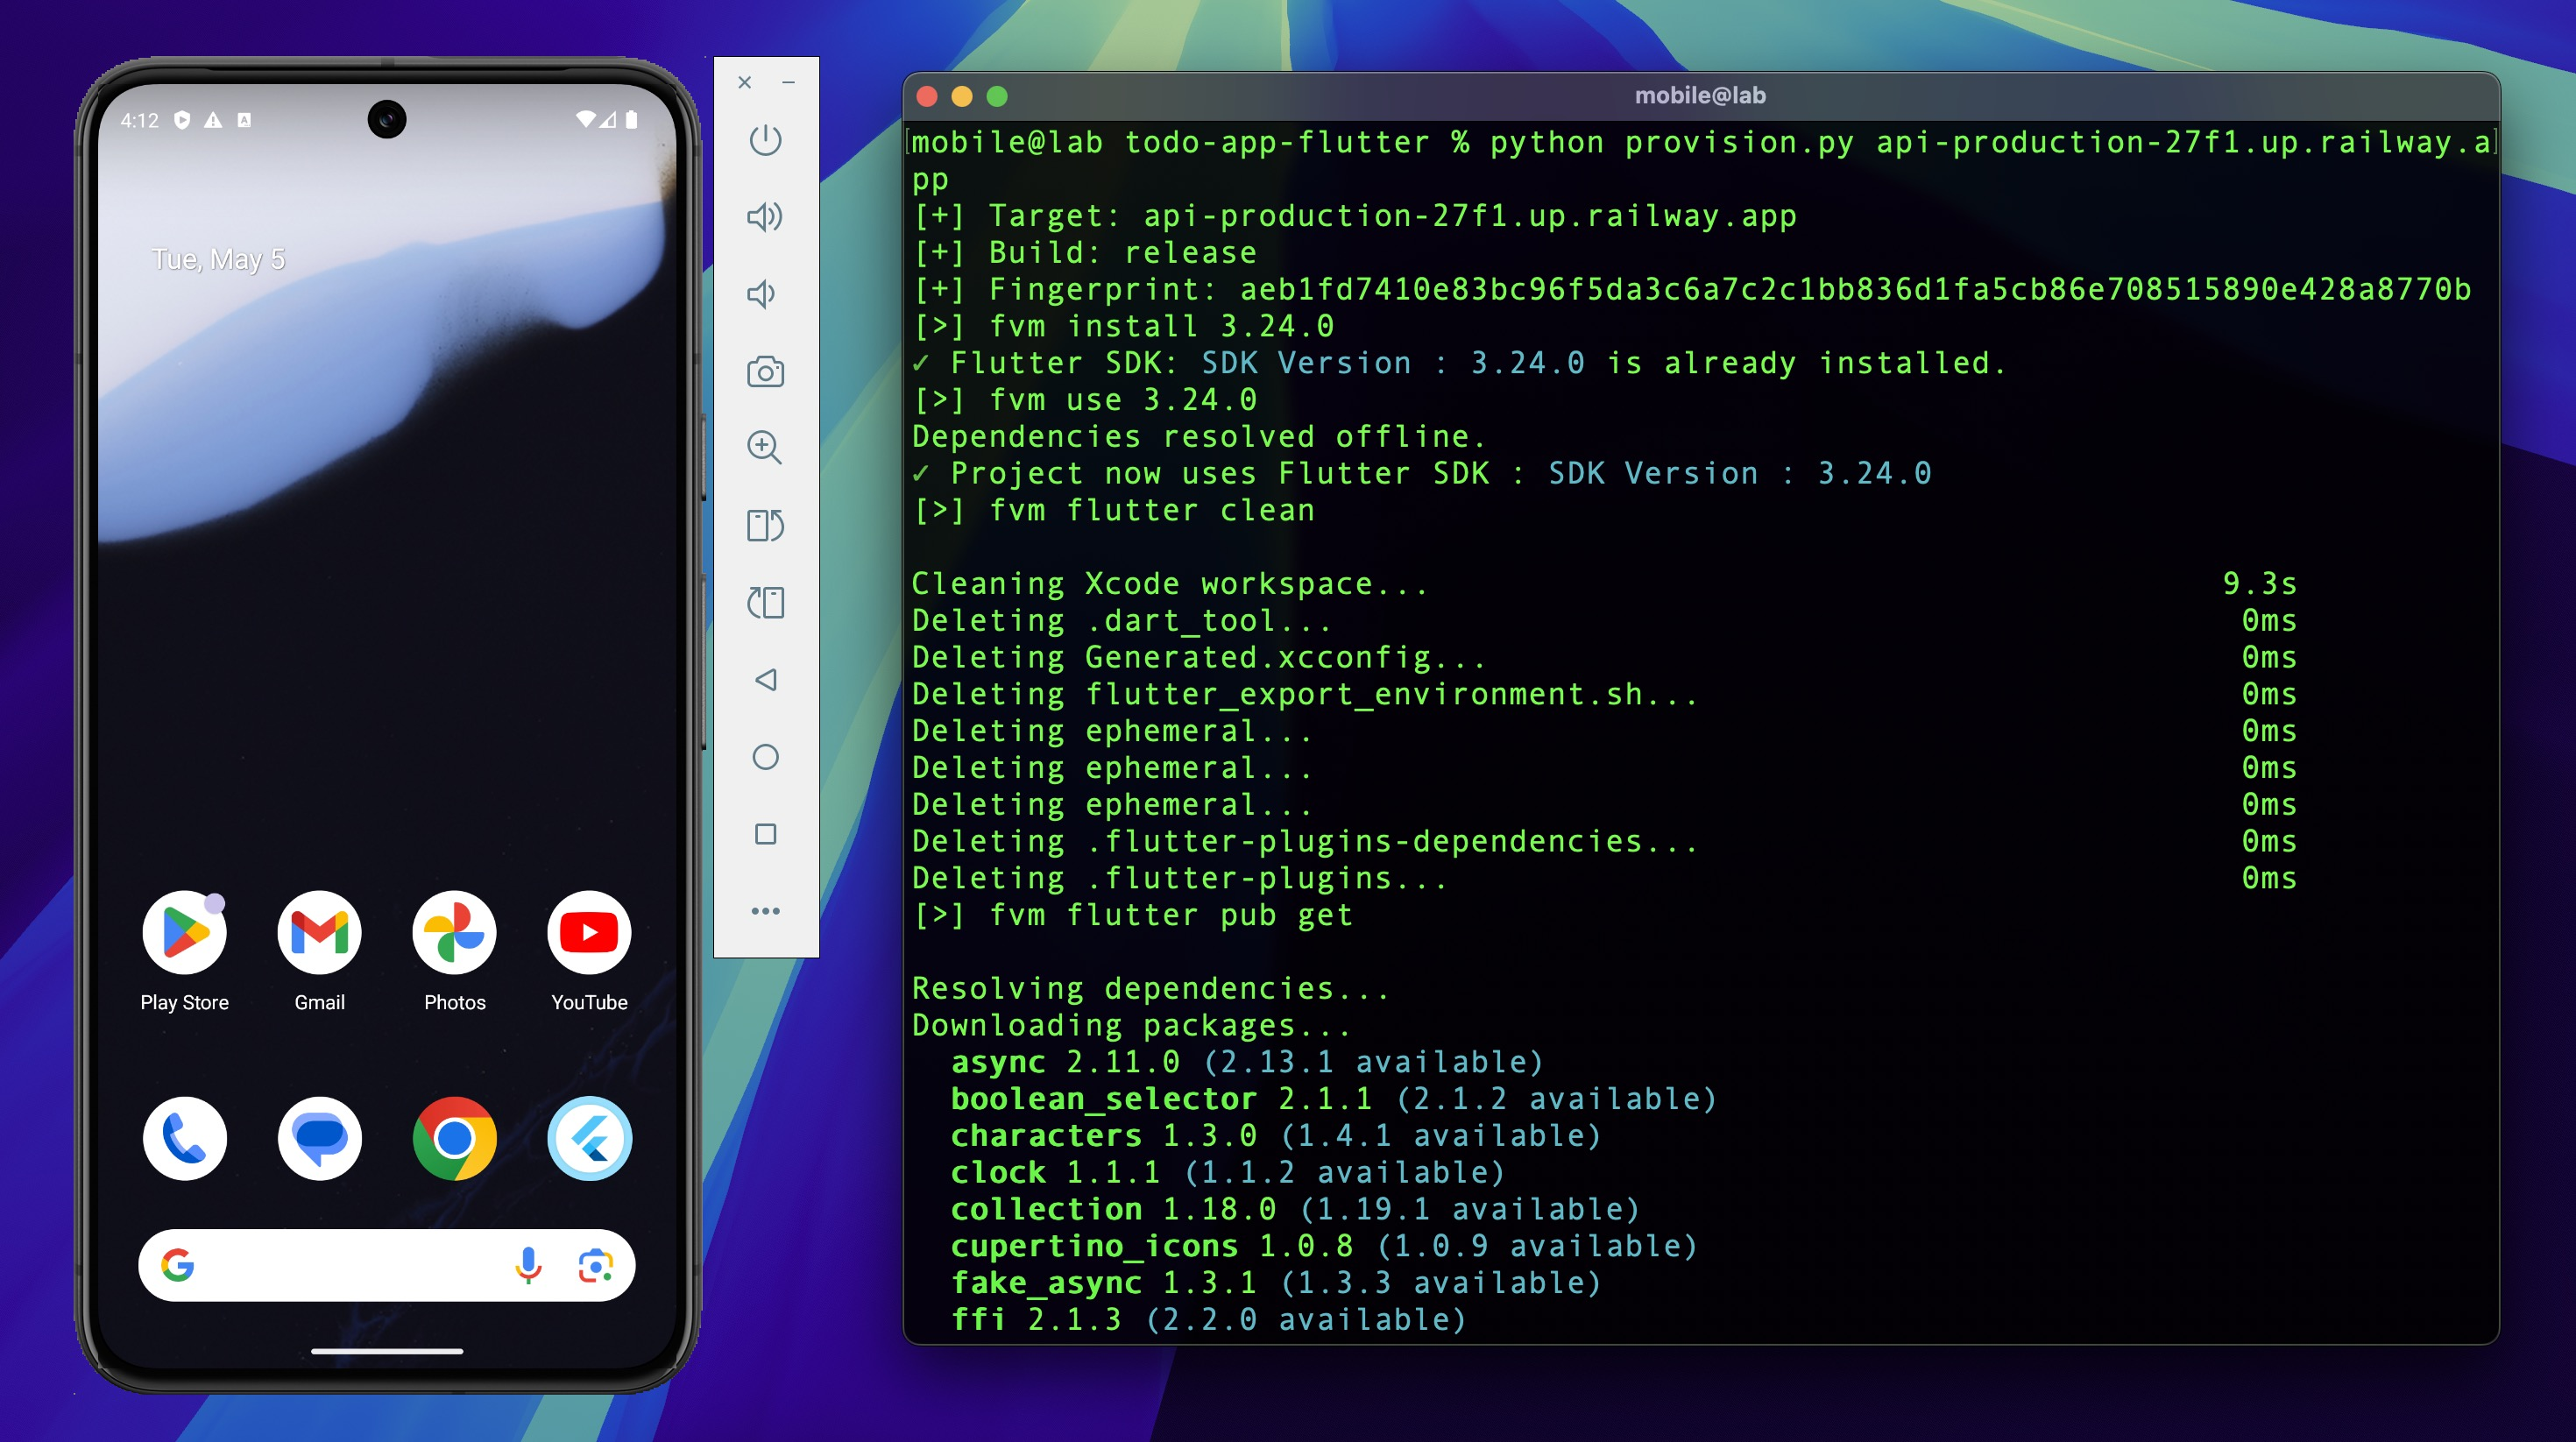The width and height of the screenshot is (2576, 1442).
Task: Tap the battery icon in status bar
Action: click(x=632, y=120)
